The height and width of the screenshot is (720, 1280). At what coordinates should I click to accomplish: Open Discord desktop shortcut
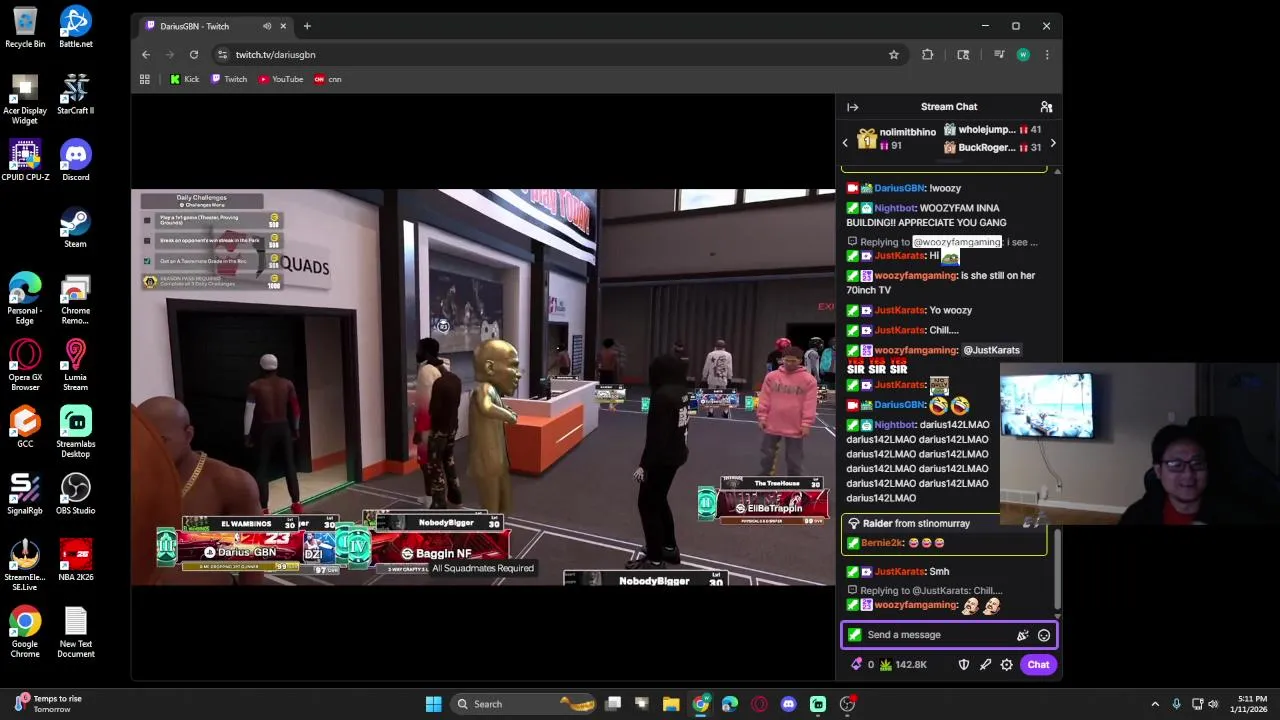click(76, 161)
